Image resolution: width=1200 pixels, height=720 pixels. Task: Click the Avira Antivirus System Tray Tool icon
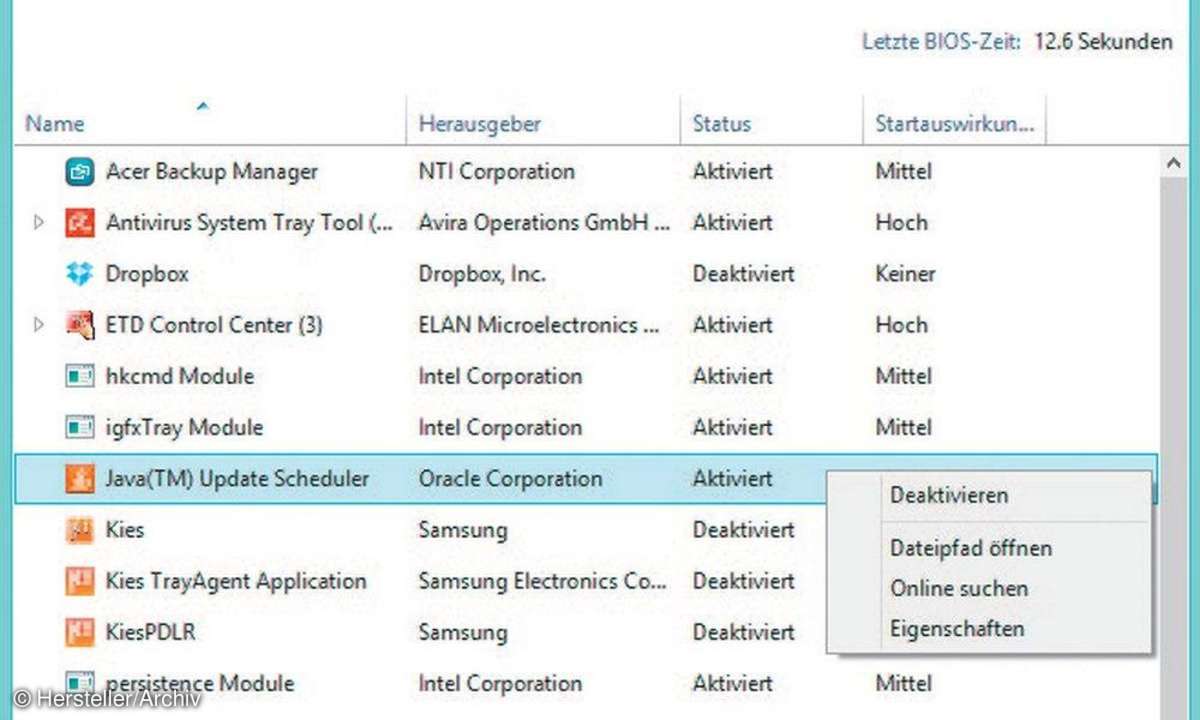(x=79, y=223)
